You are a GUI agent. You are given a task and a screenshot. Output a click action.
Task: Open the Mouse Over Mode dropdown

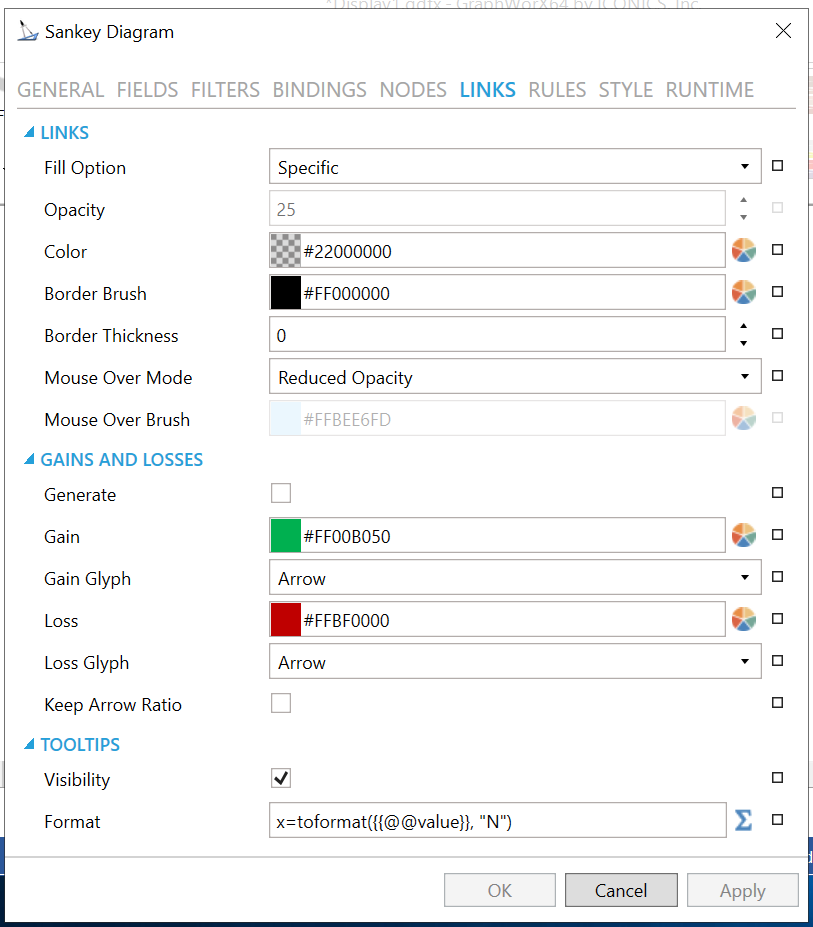tap(515, 378)
